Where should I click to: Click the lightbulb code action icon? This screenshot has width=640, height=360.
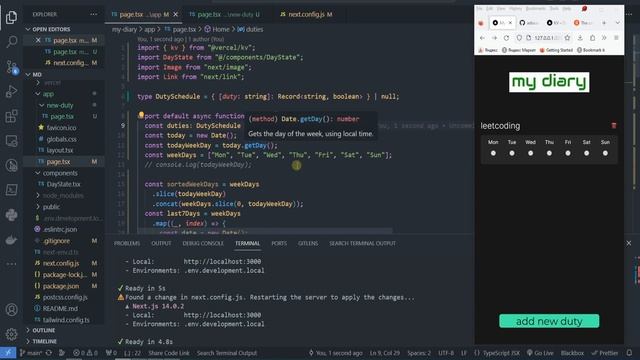141,115
